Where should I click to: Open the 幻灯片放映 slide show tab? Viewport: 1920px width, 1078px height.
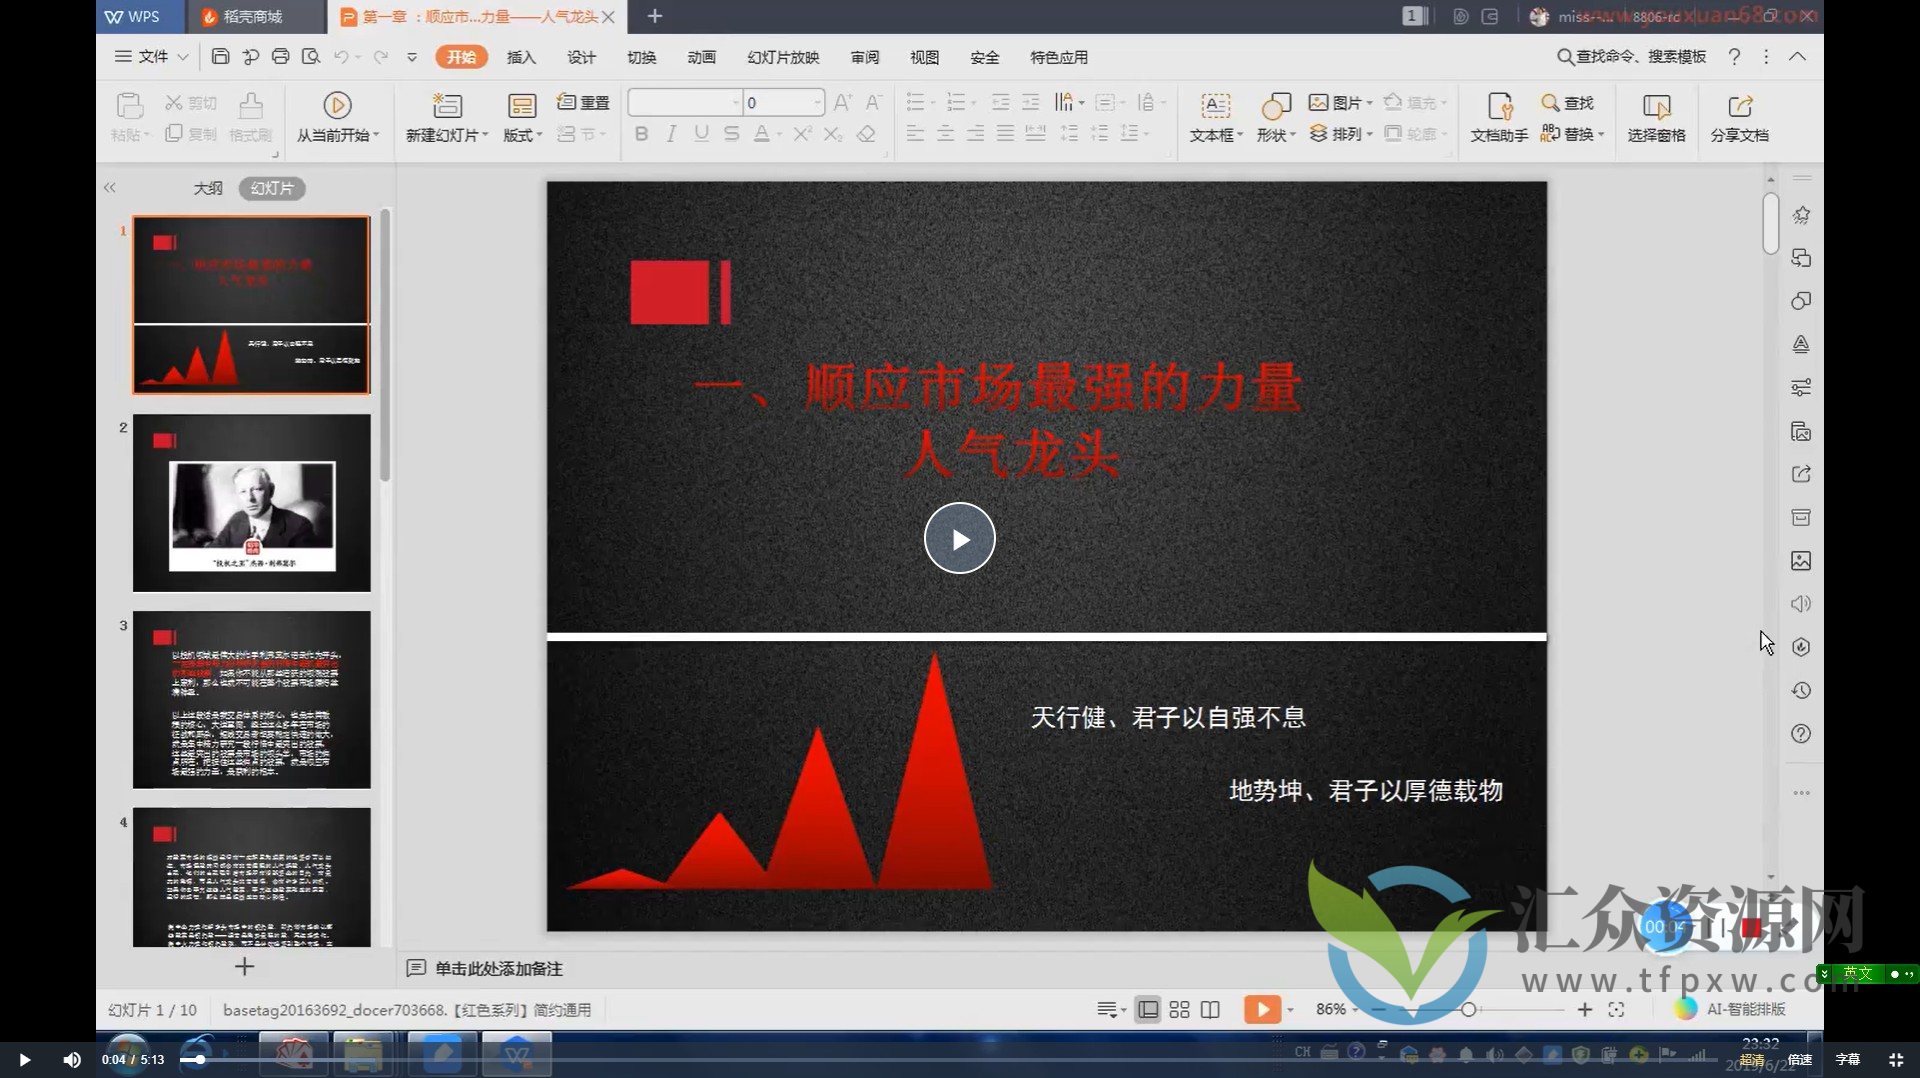coord(783,57)
